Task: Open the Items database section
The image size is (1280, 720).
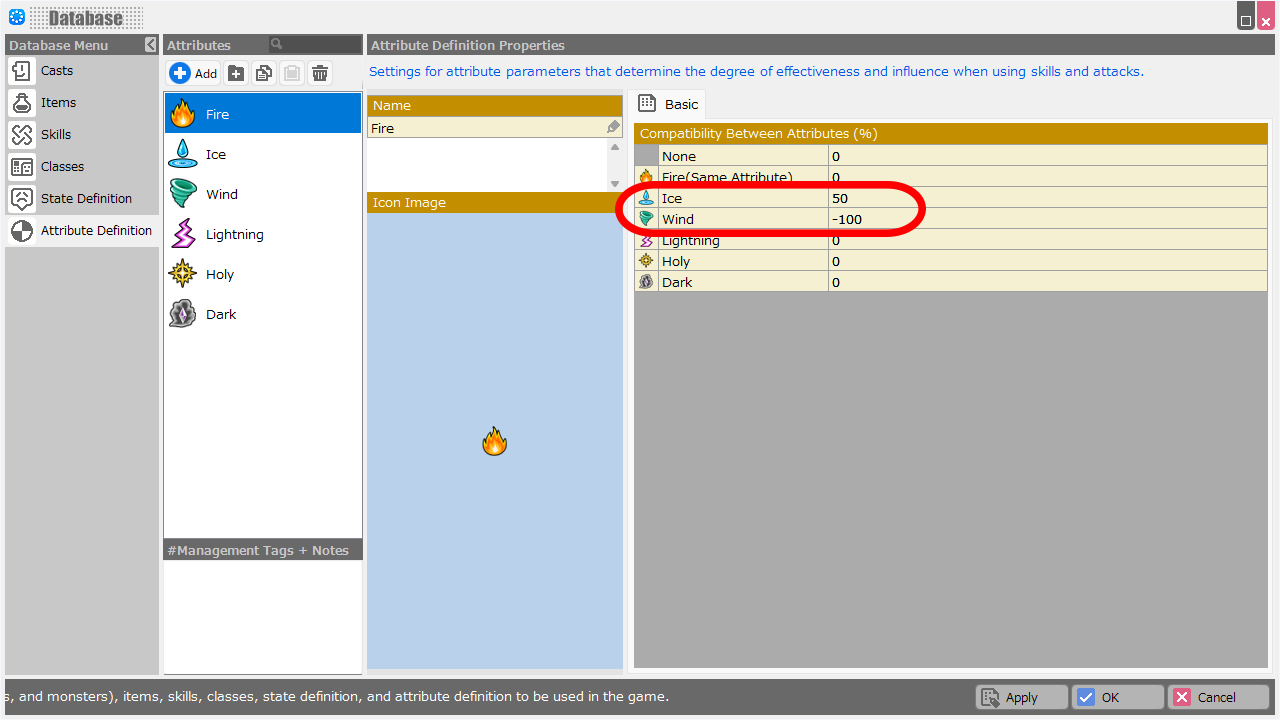Action: (x=58, y=103)
